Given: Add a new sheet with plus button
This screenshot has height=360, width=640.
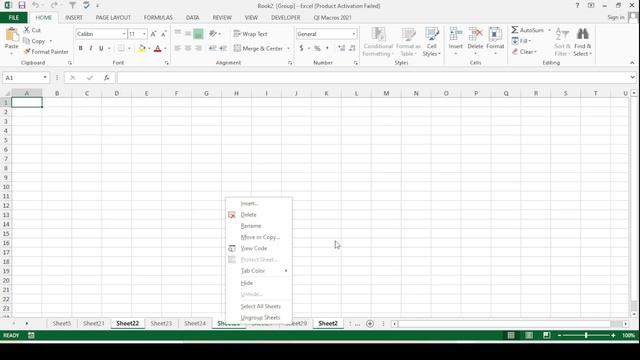Looking at the screenshot, I should (370, 324).
